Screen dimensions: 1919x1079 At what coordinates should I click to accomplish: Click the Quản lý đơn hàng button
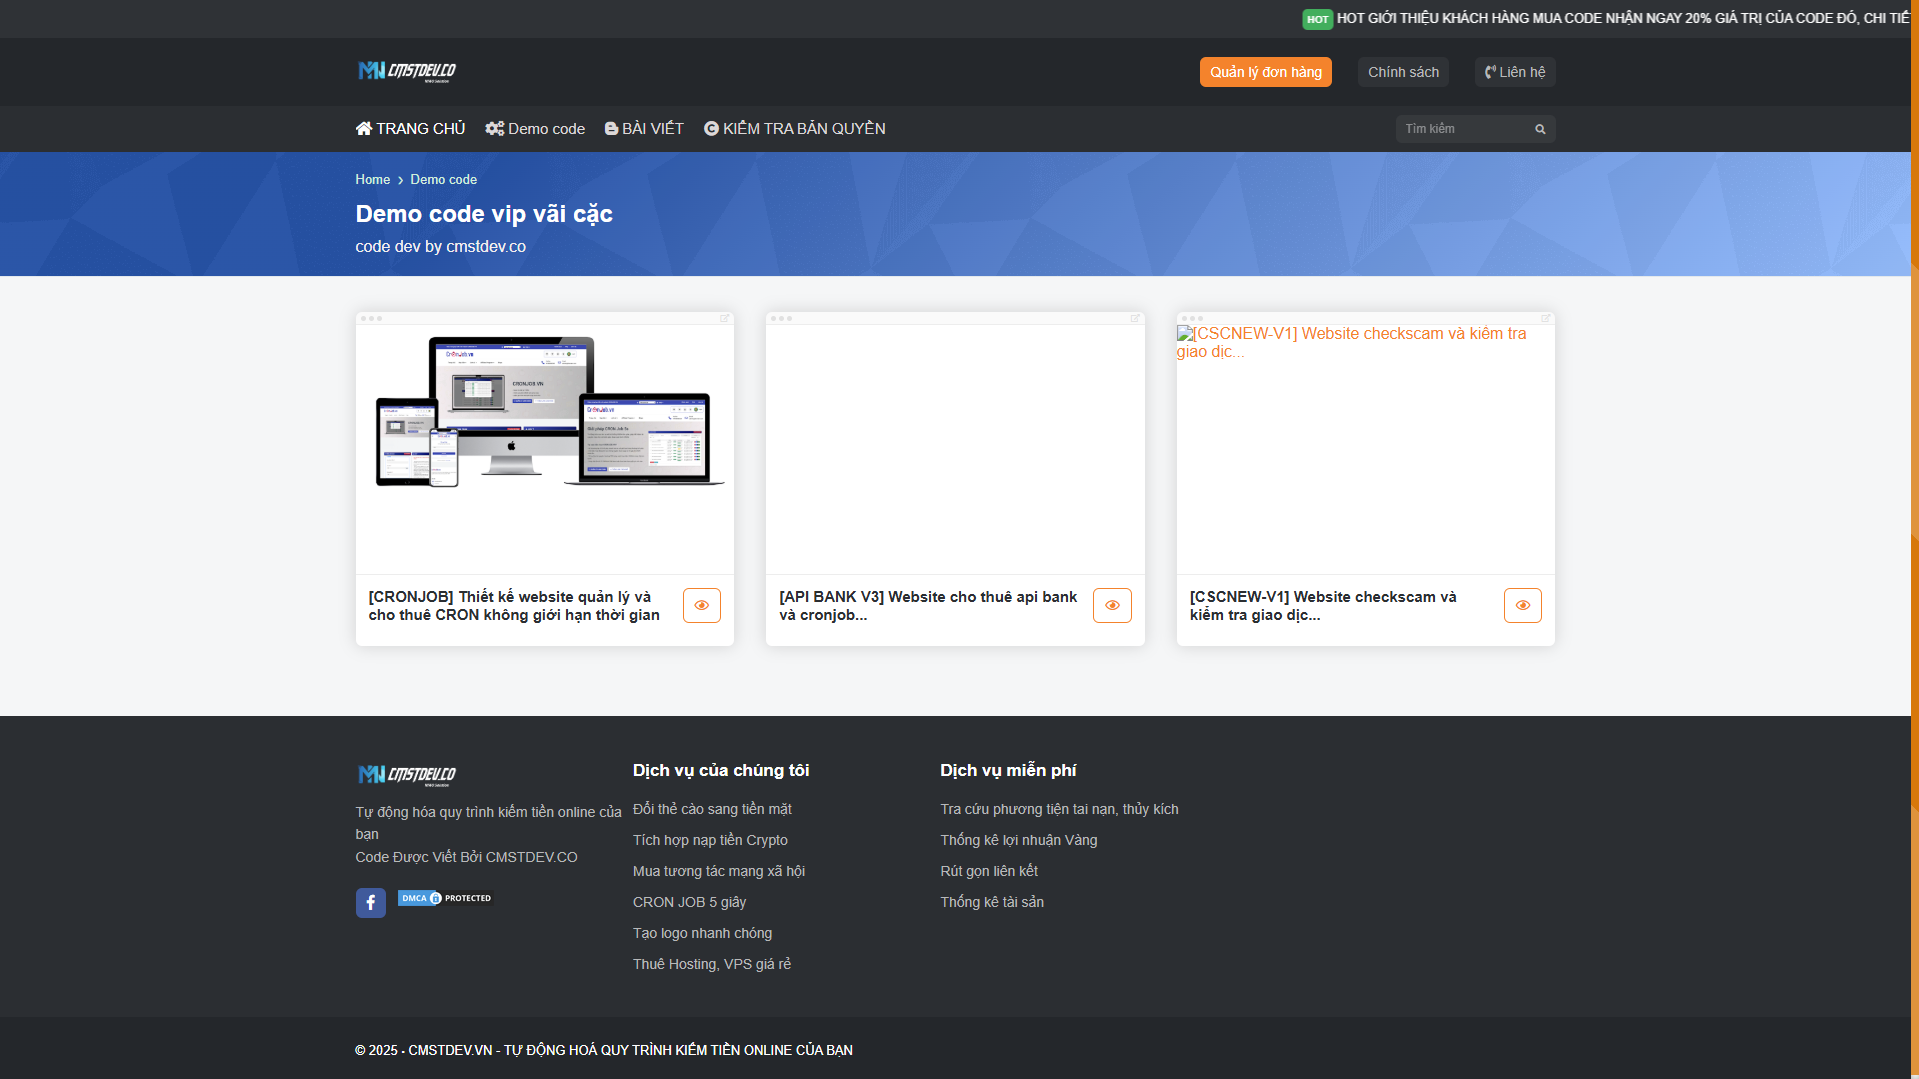pyautogui.click(x=1265, y=72)
